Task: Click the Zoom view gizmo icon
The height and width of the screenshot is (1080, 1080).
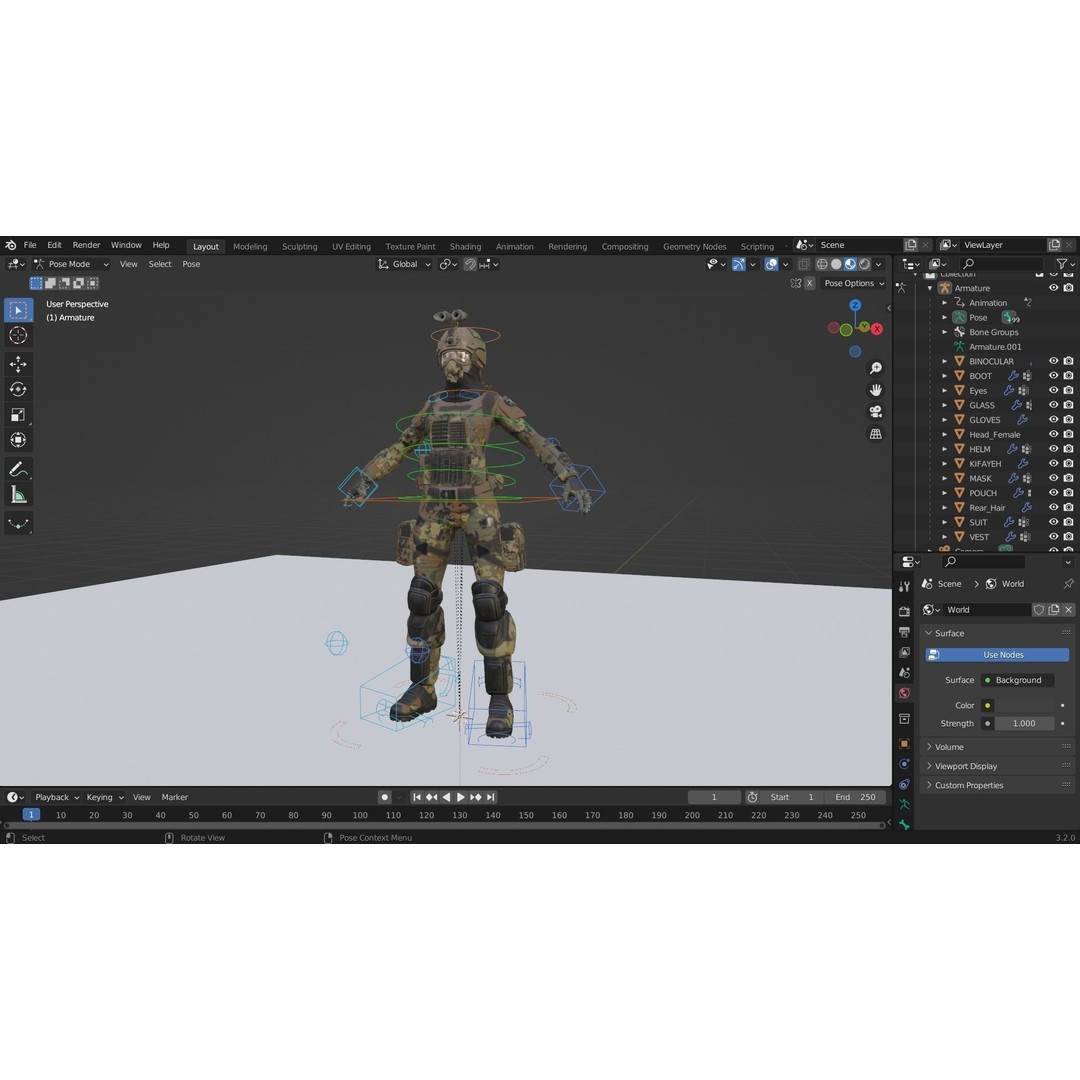Action: click(x=875, y=368)
